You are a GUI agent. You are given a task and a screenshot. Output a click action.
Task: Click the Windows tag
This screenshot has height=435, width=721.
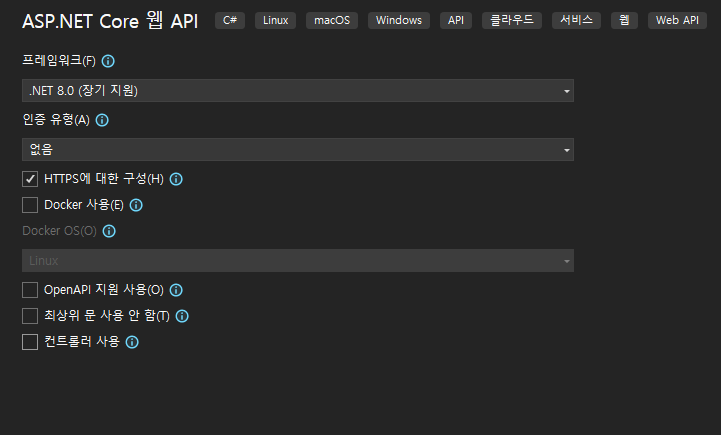tap(399, 21)
